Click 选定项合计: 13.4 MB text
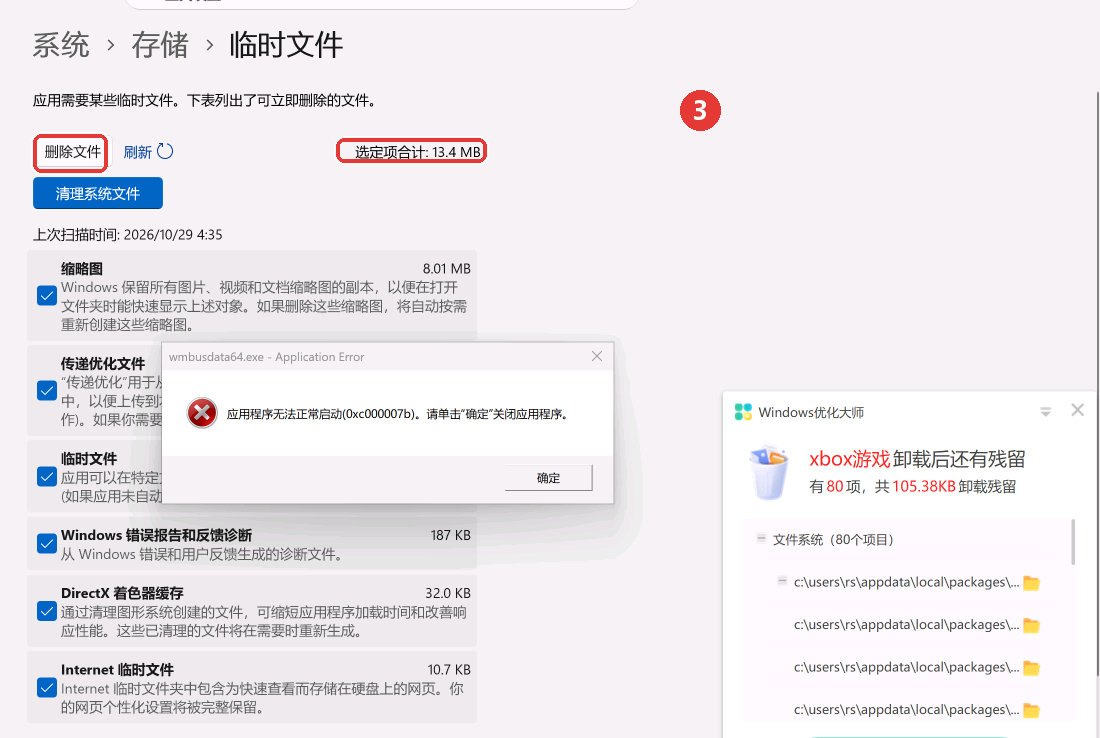 tap(417, 152)
